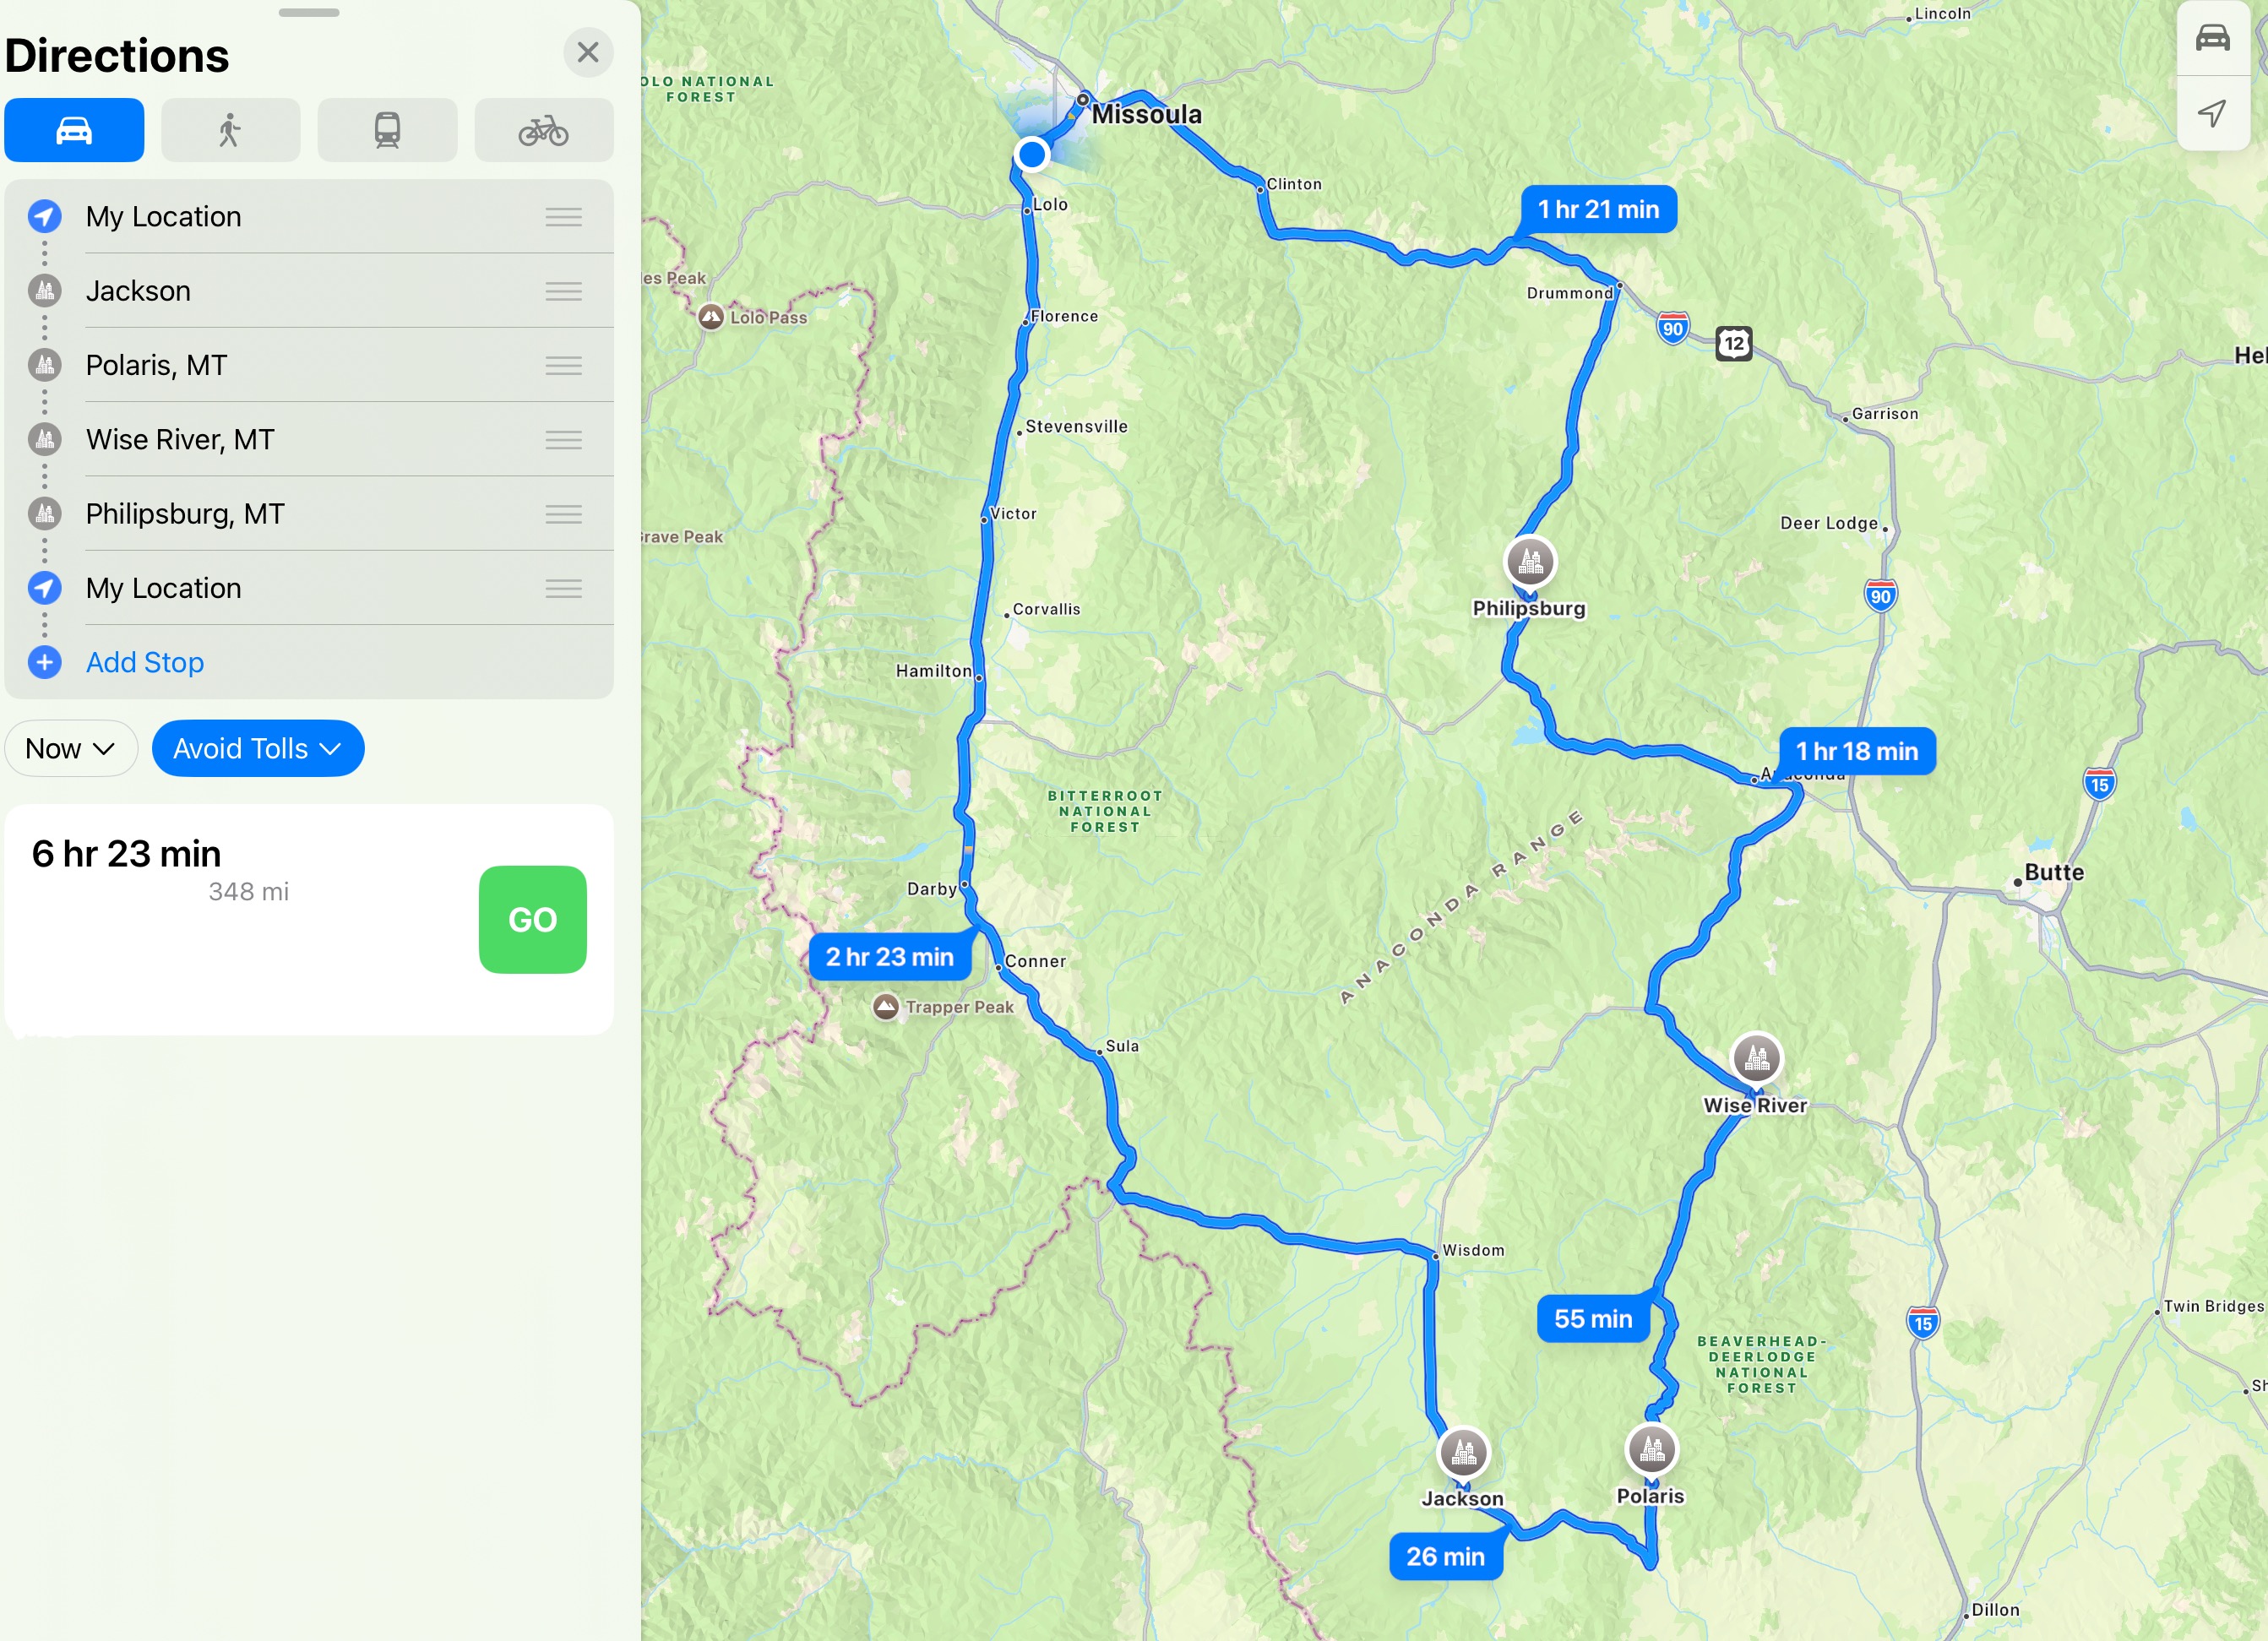
Task: Click the Add Stop link
Action: click(145, 662)
